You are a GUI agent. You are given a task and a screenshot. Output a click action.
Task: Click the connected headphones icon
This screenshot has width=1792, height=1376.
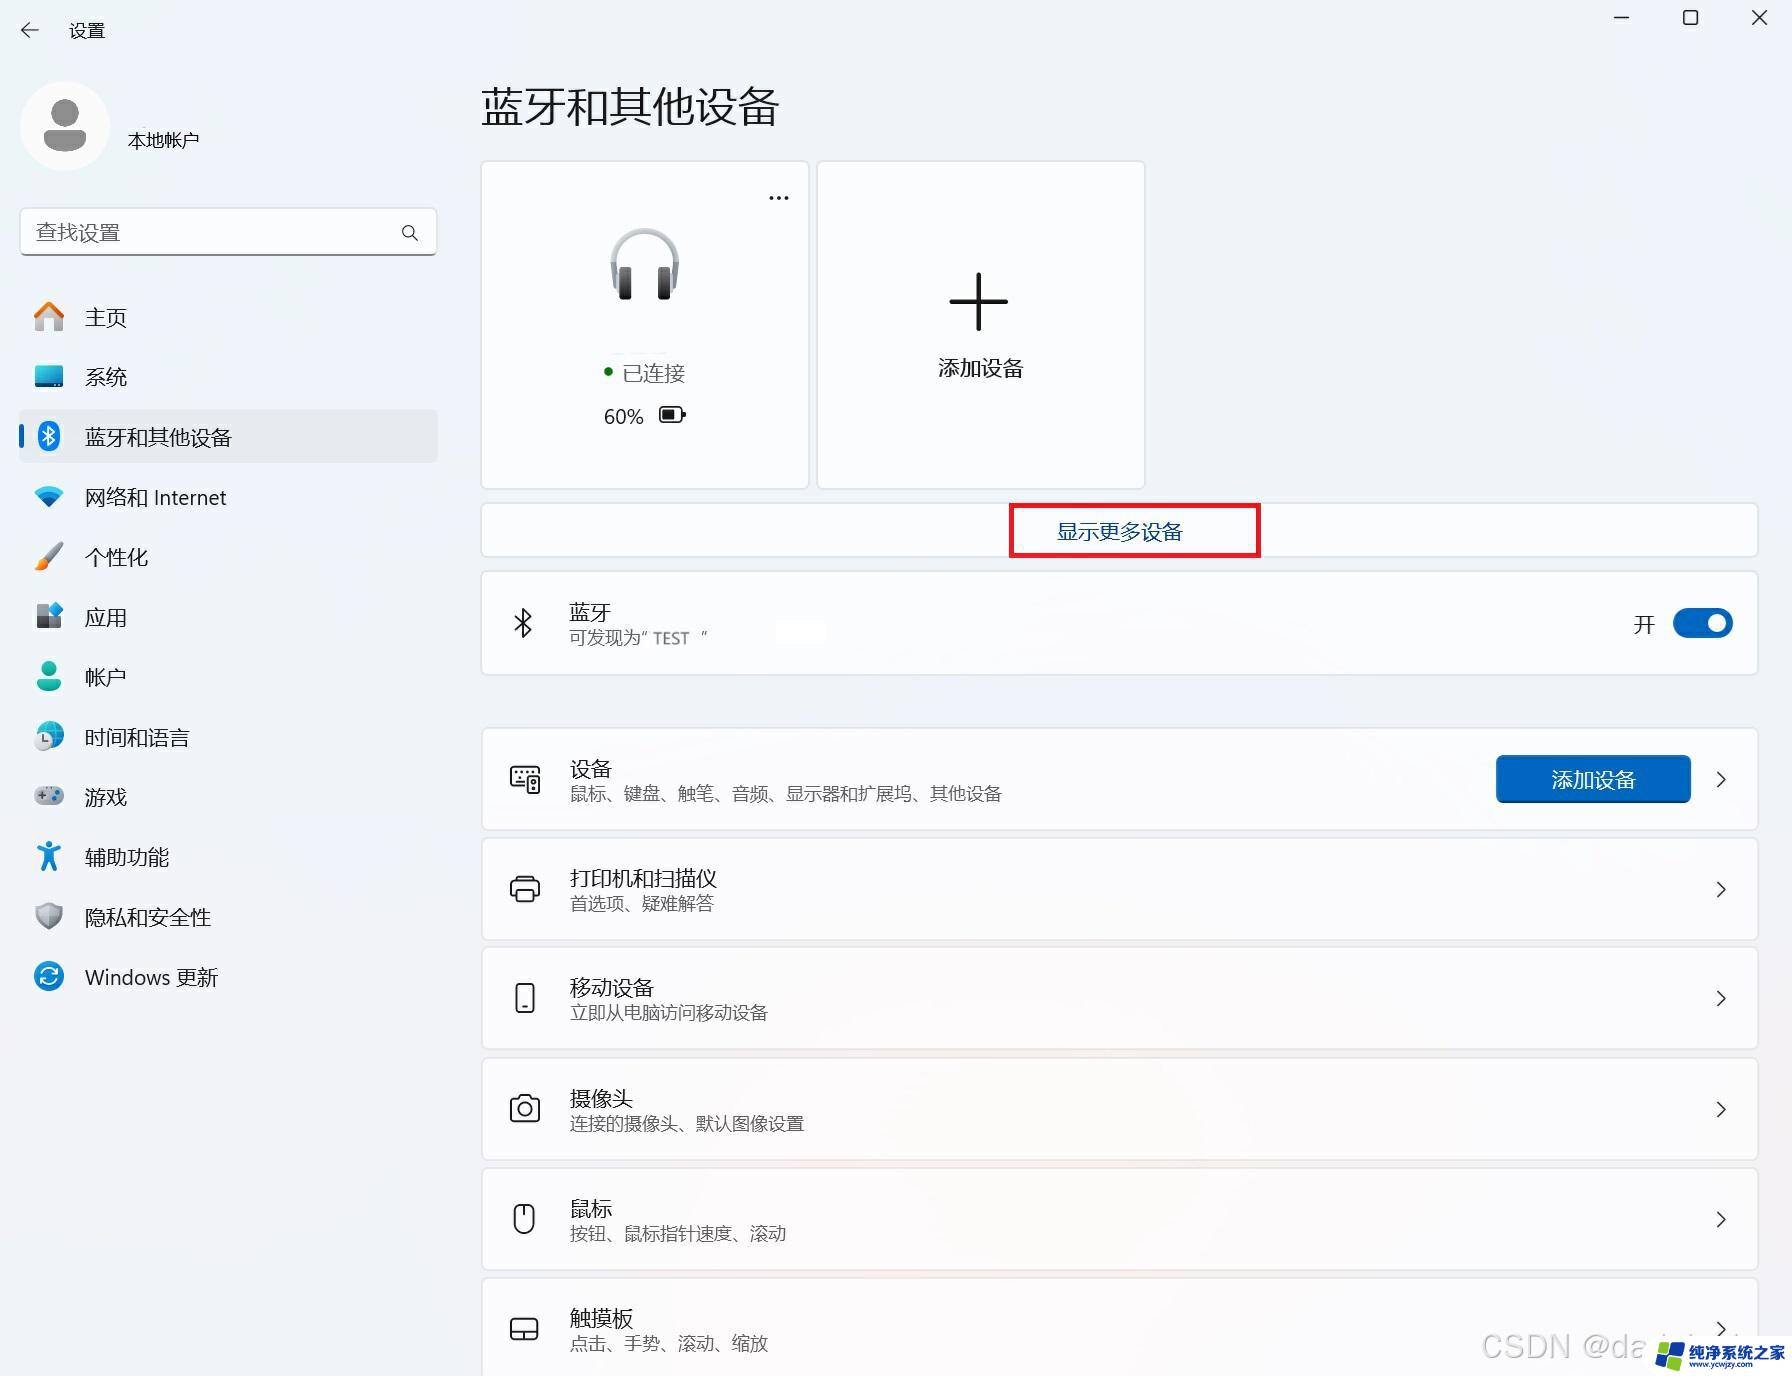(x=645, y=264)
